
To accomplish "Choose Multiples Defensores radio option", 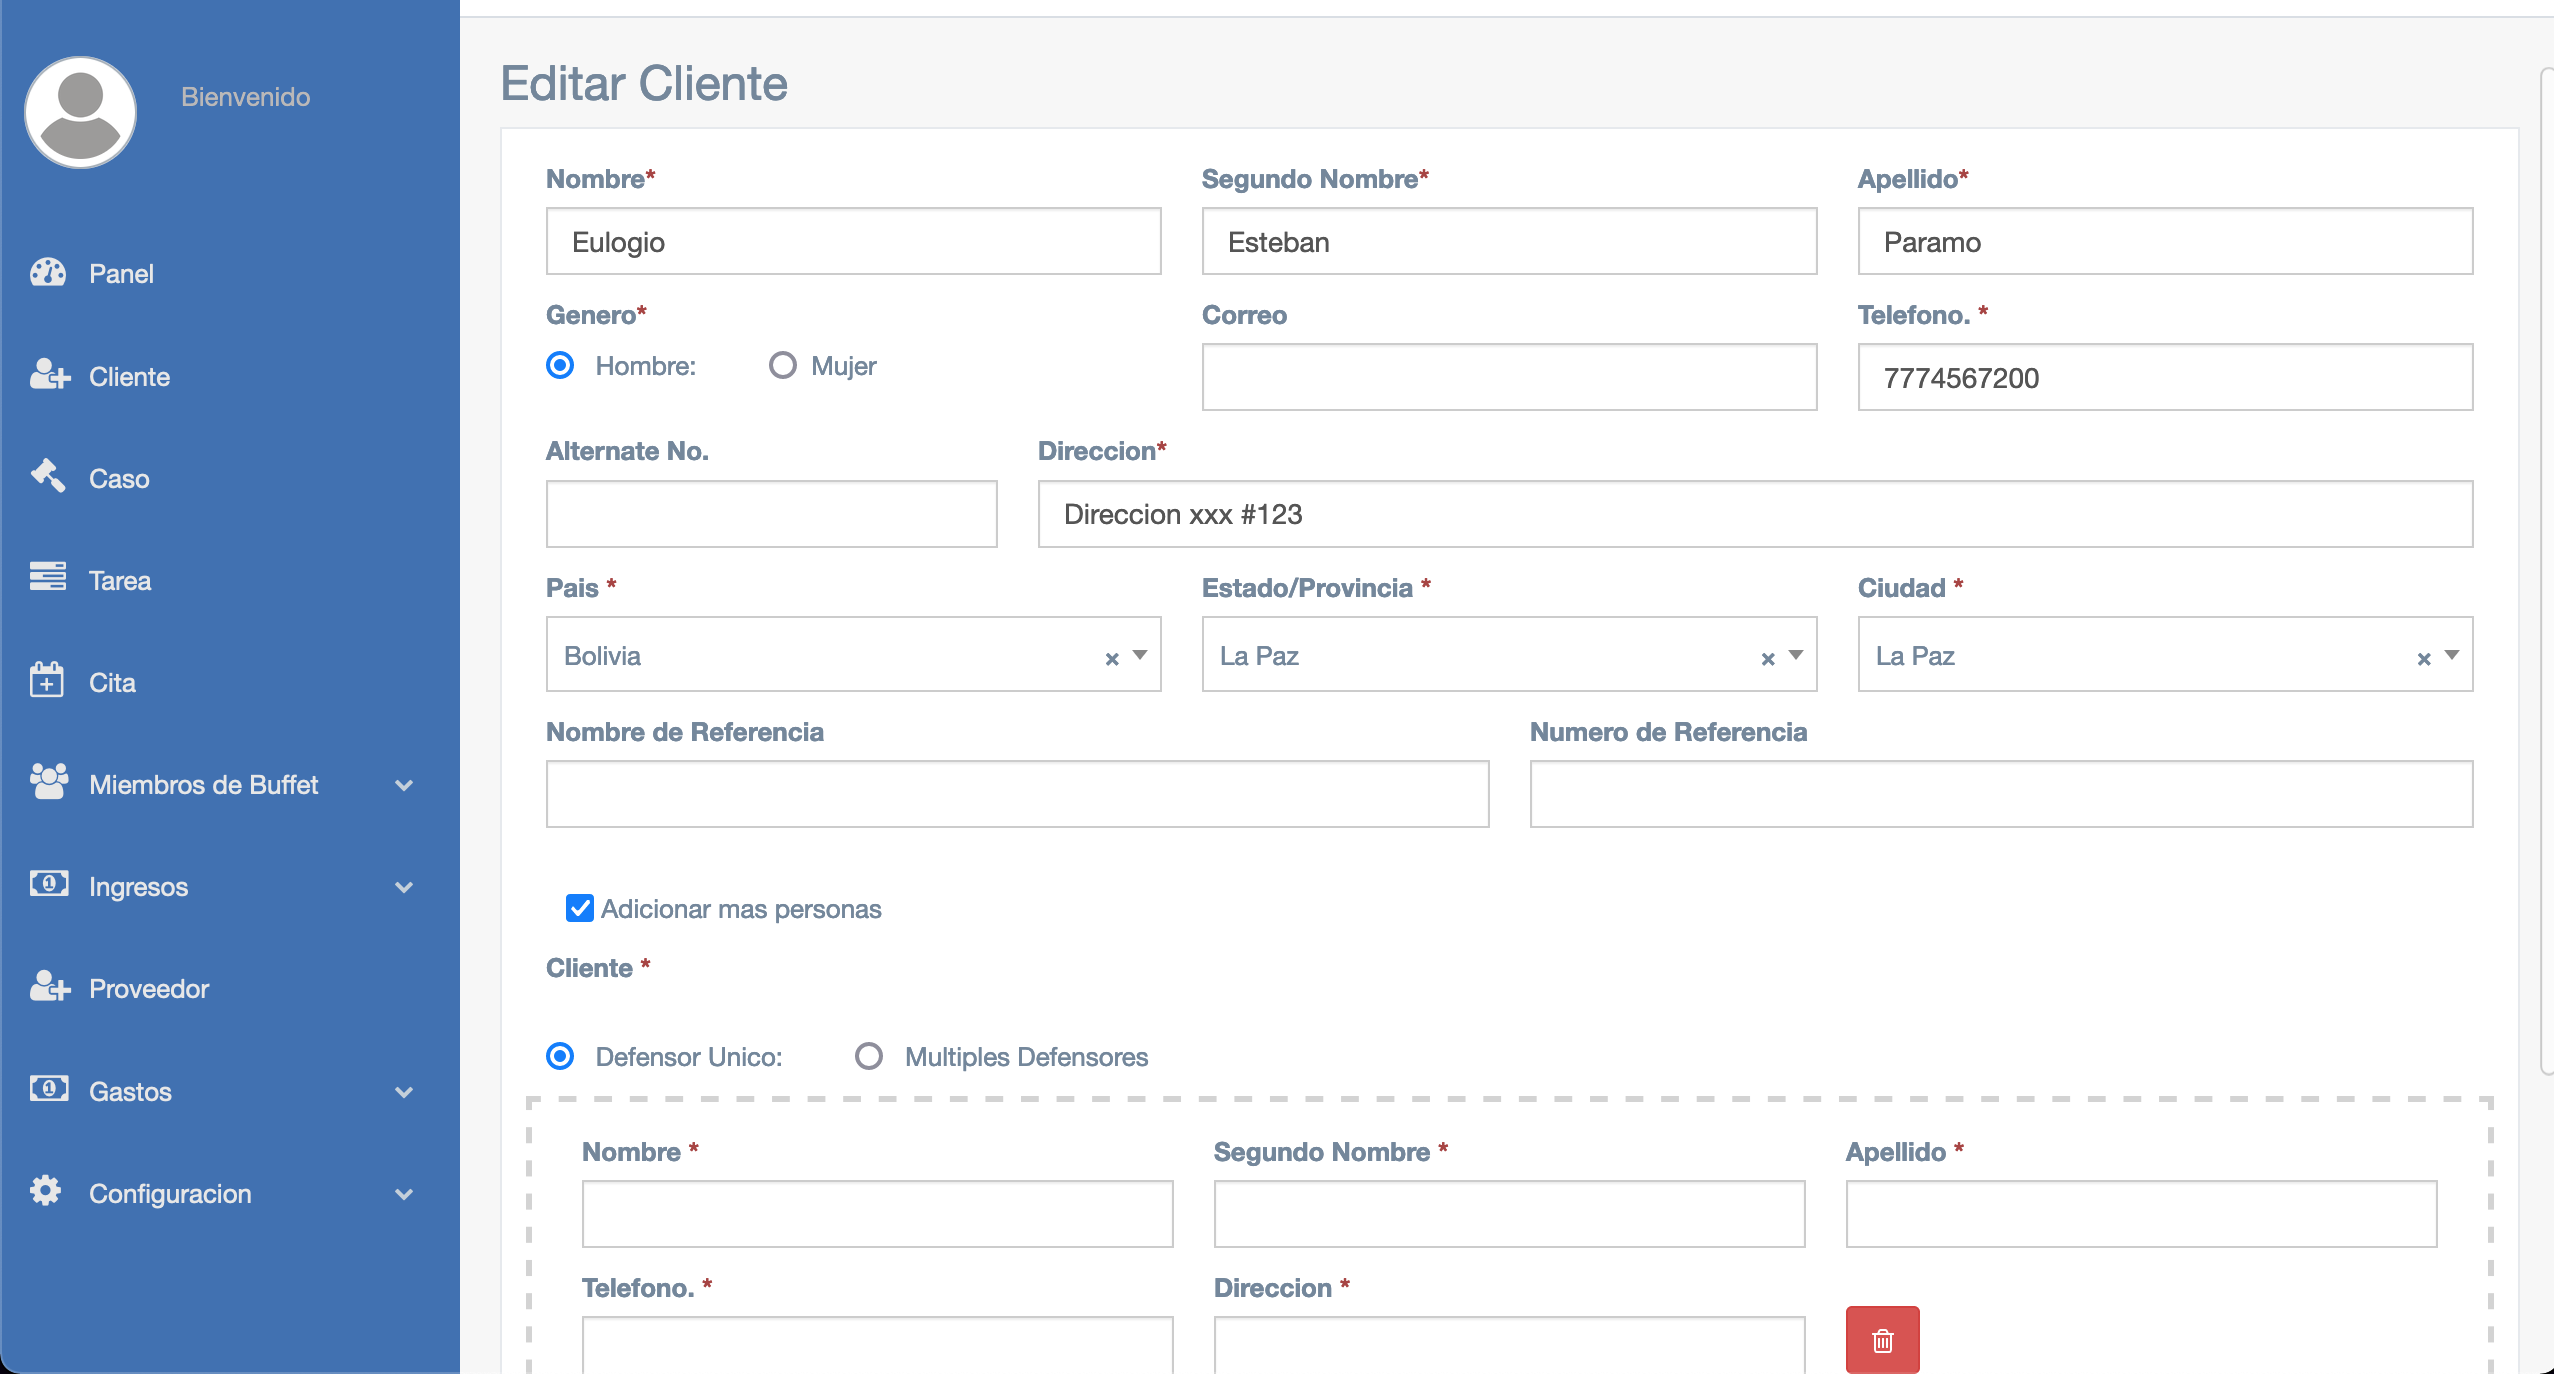I will pos(869,1056).
